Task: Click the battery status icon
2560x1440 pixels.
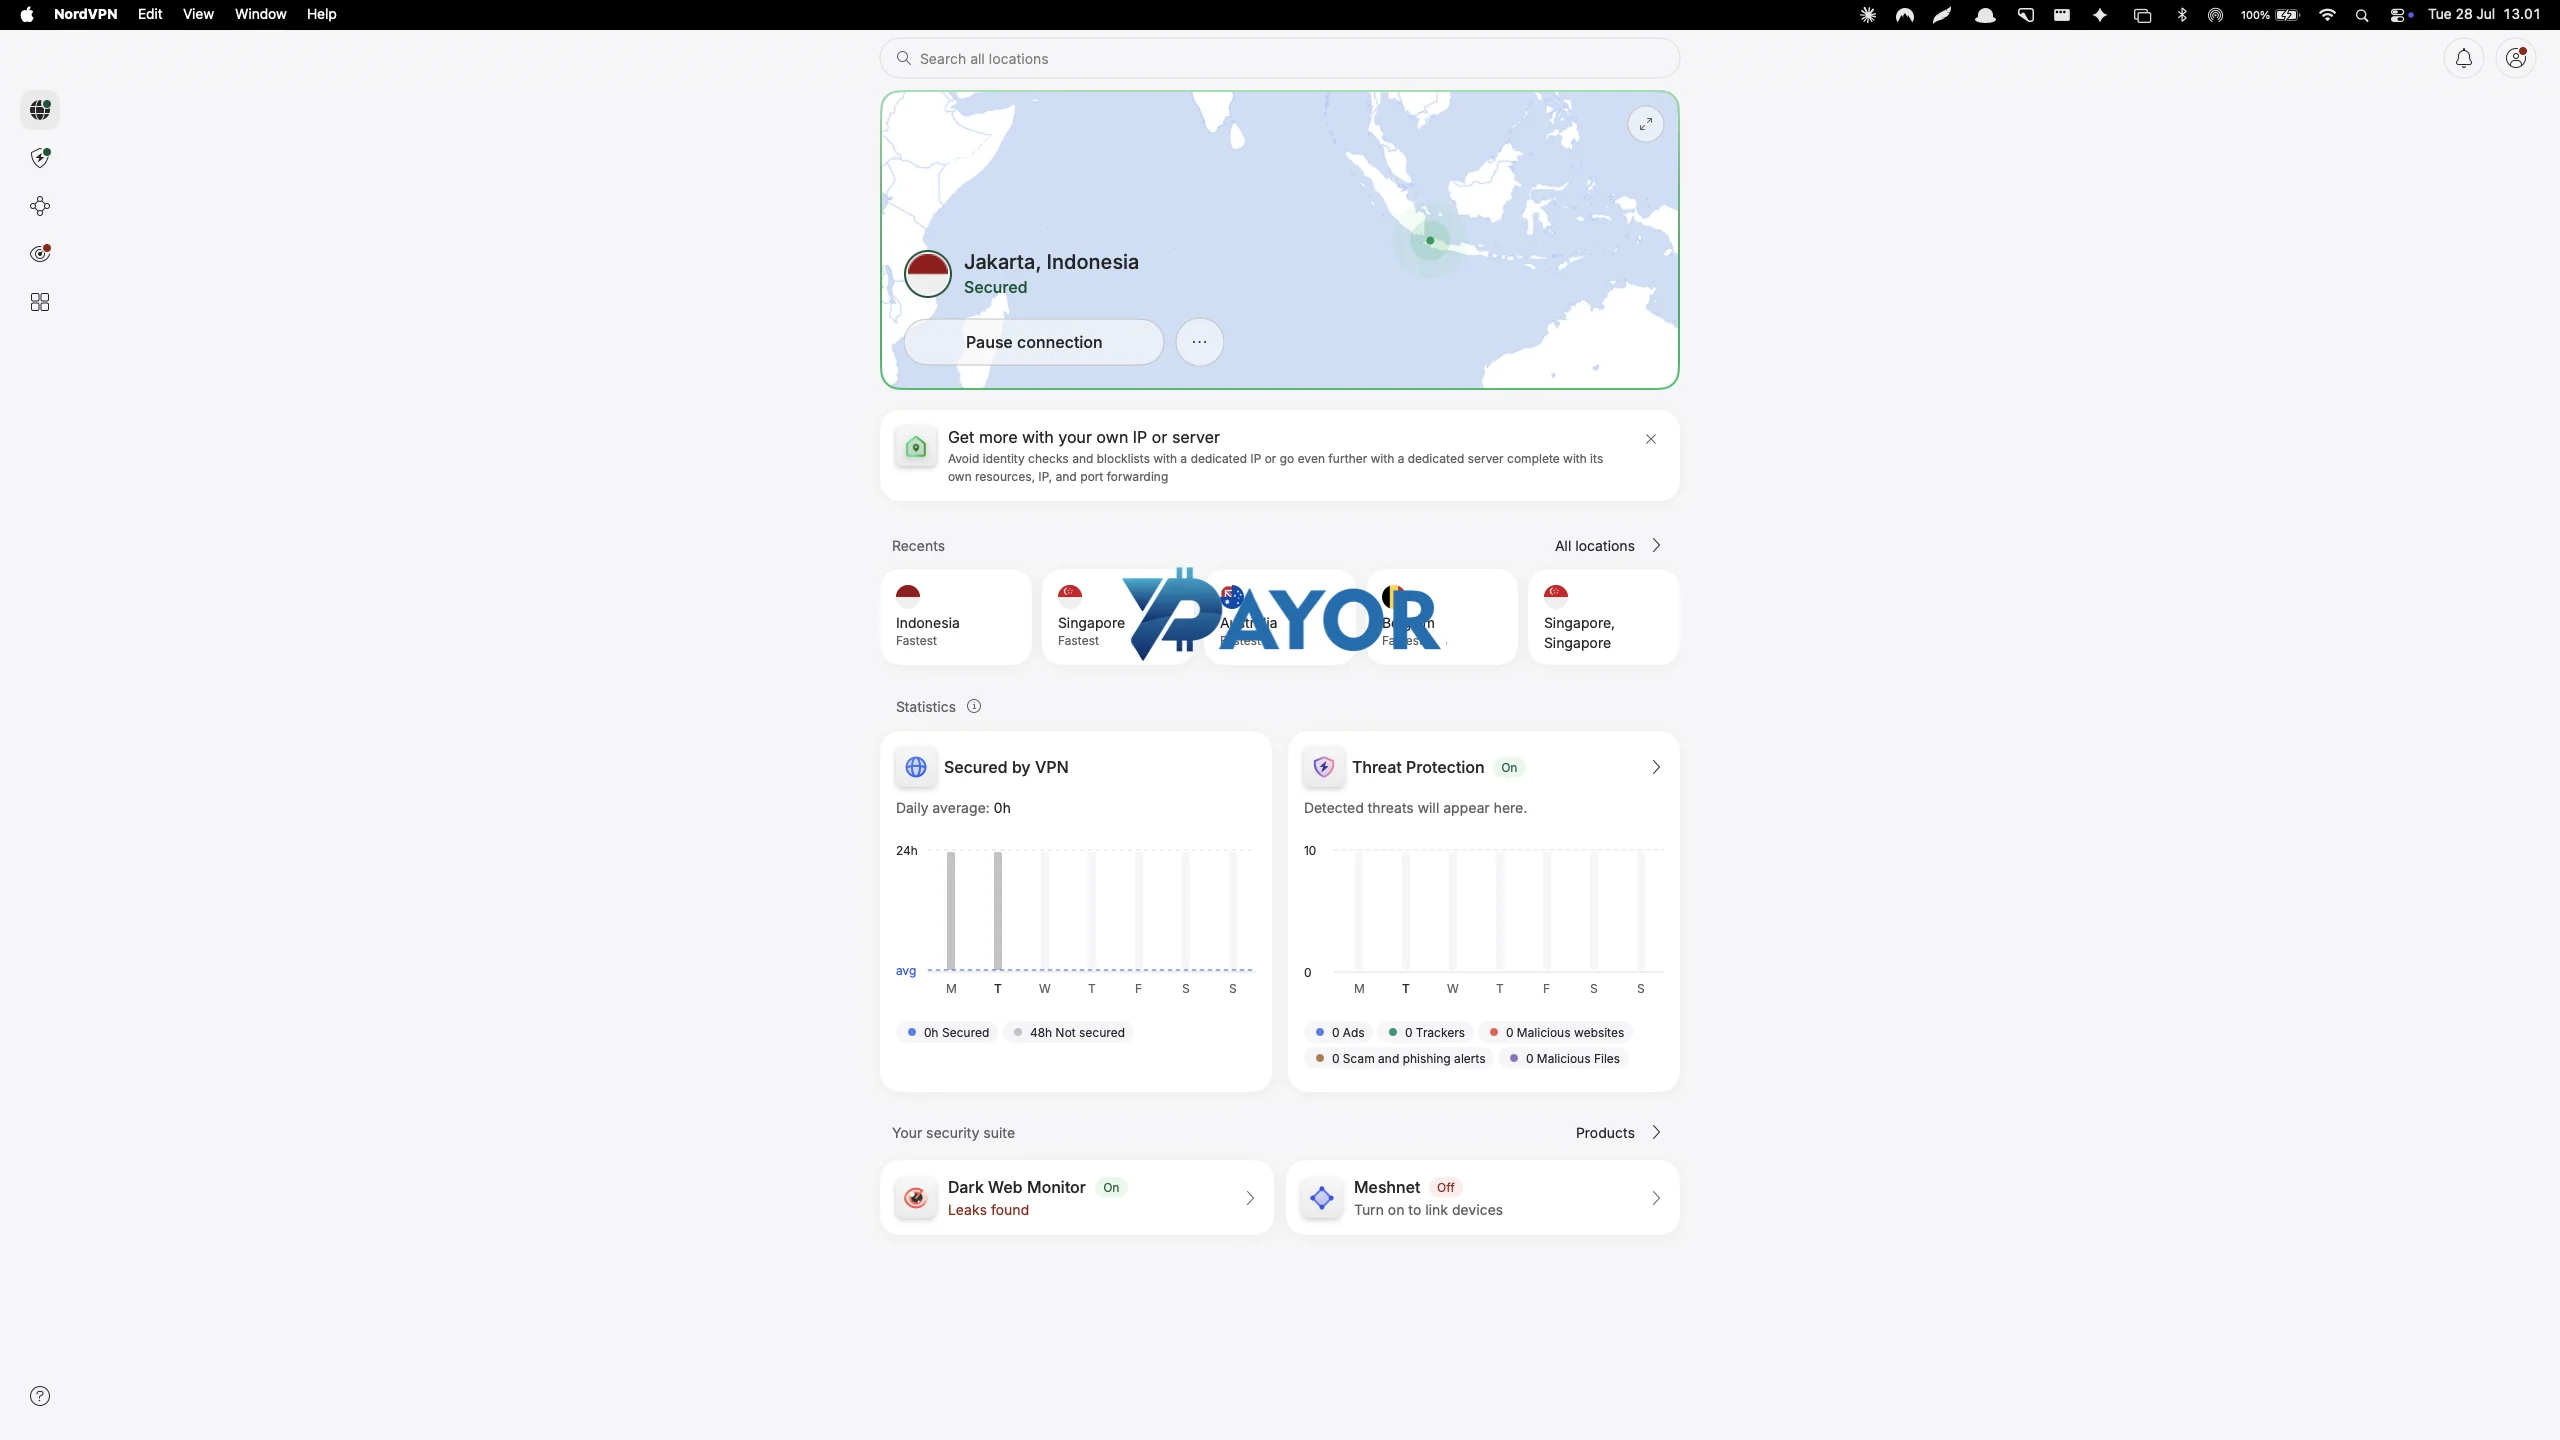Action: click(x=2287, y=15)
